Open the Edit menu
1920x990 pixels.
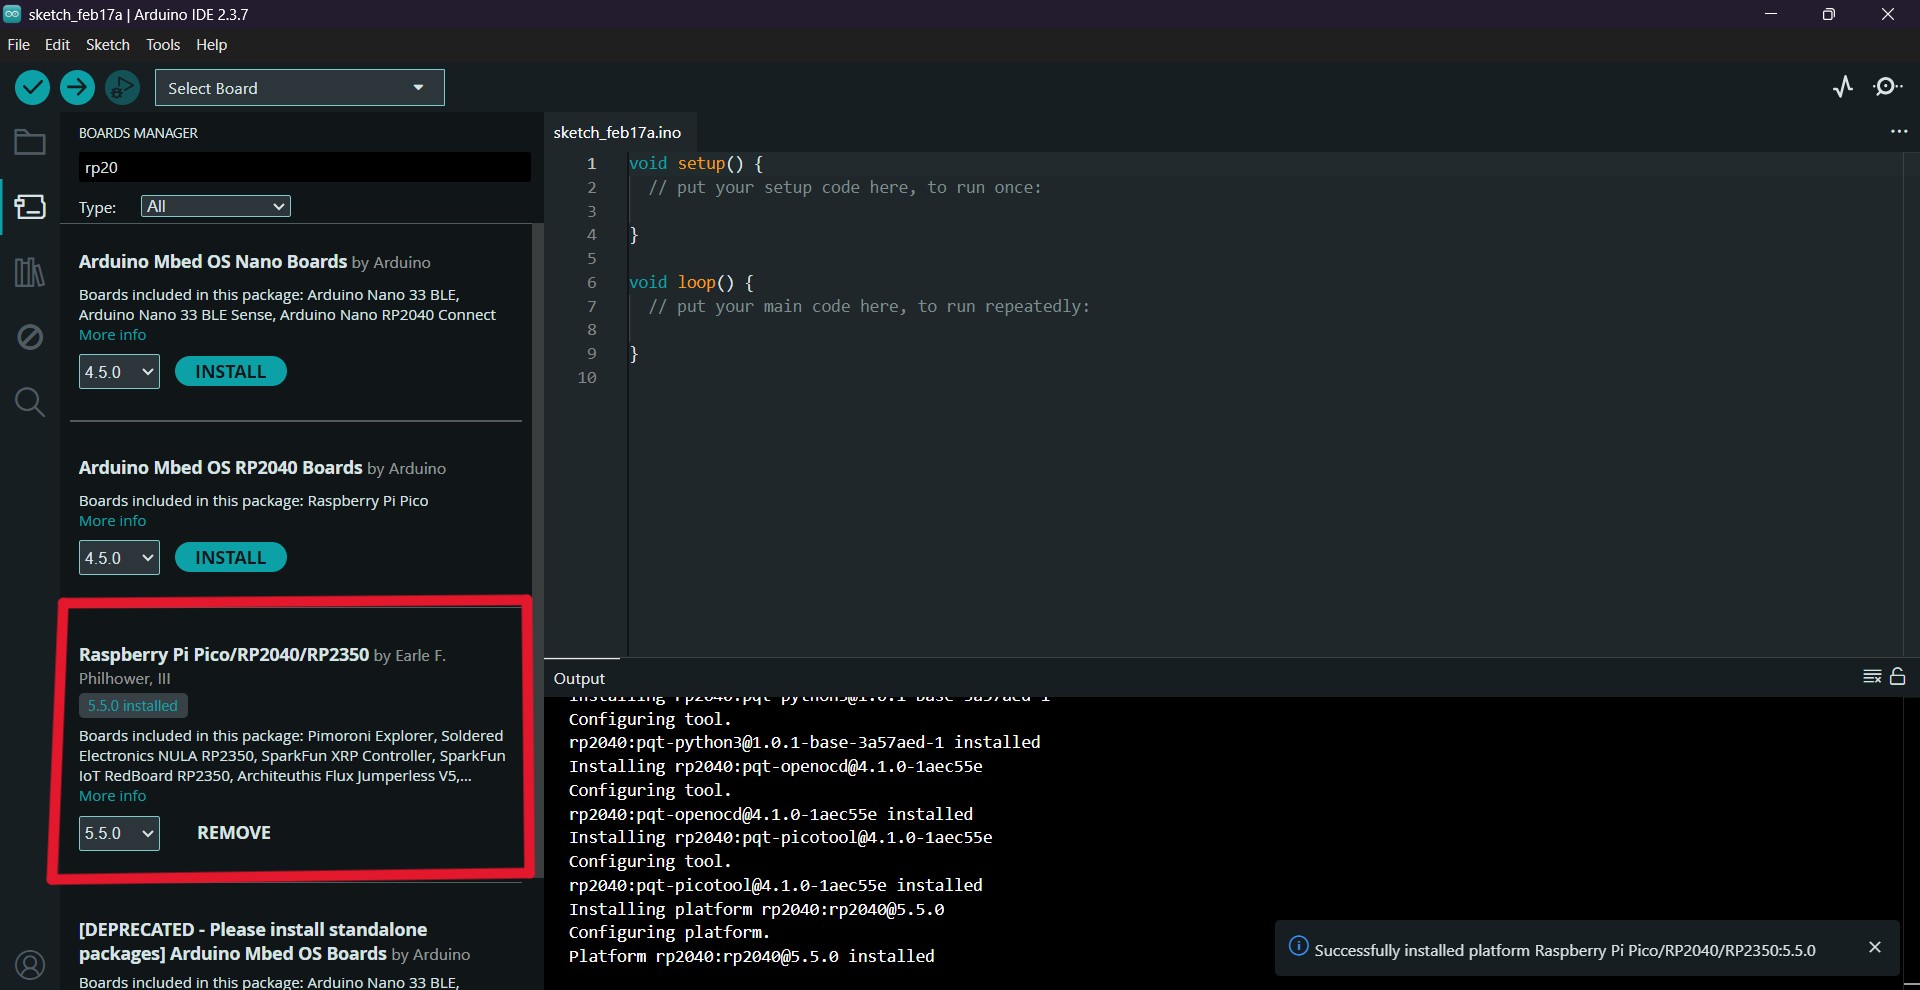[x=57, y=45]
